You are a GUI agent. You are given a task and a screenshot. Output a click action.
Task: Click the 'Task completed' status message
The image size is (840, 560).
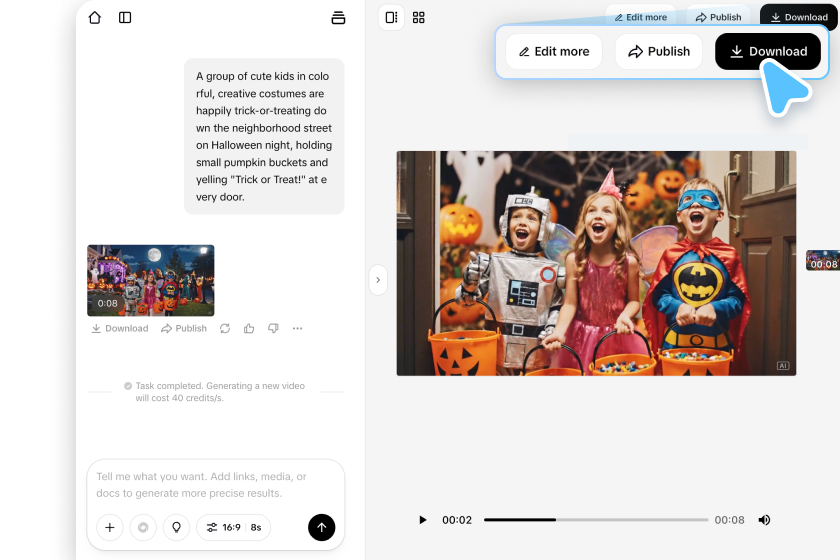point(215,392)
